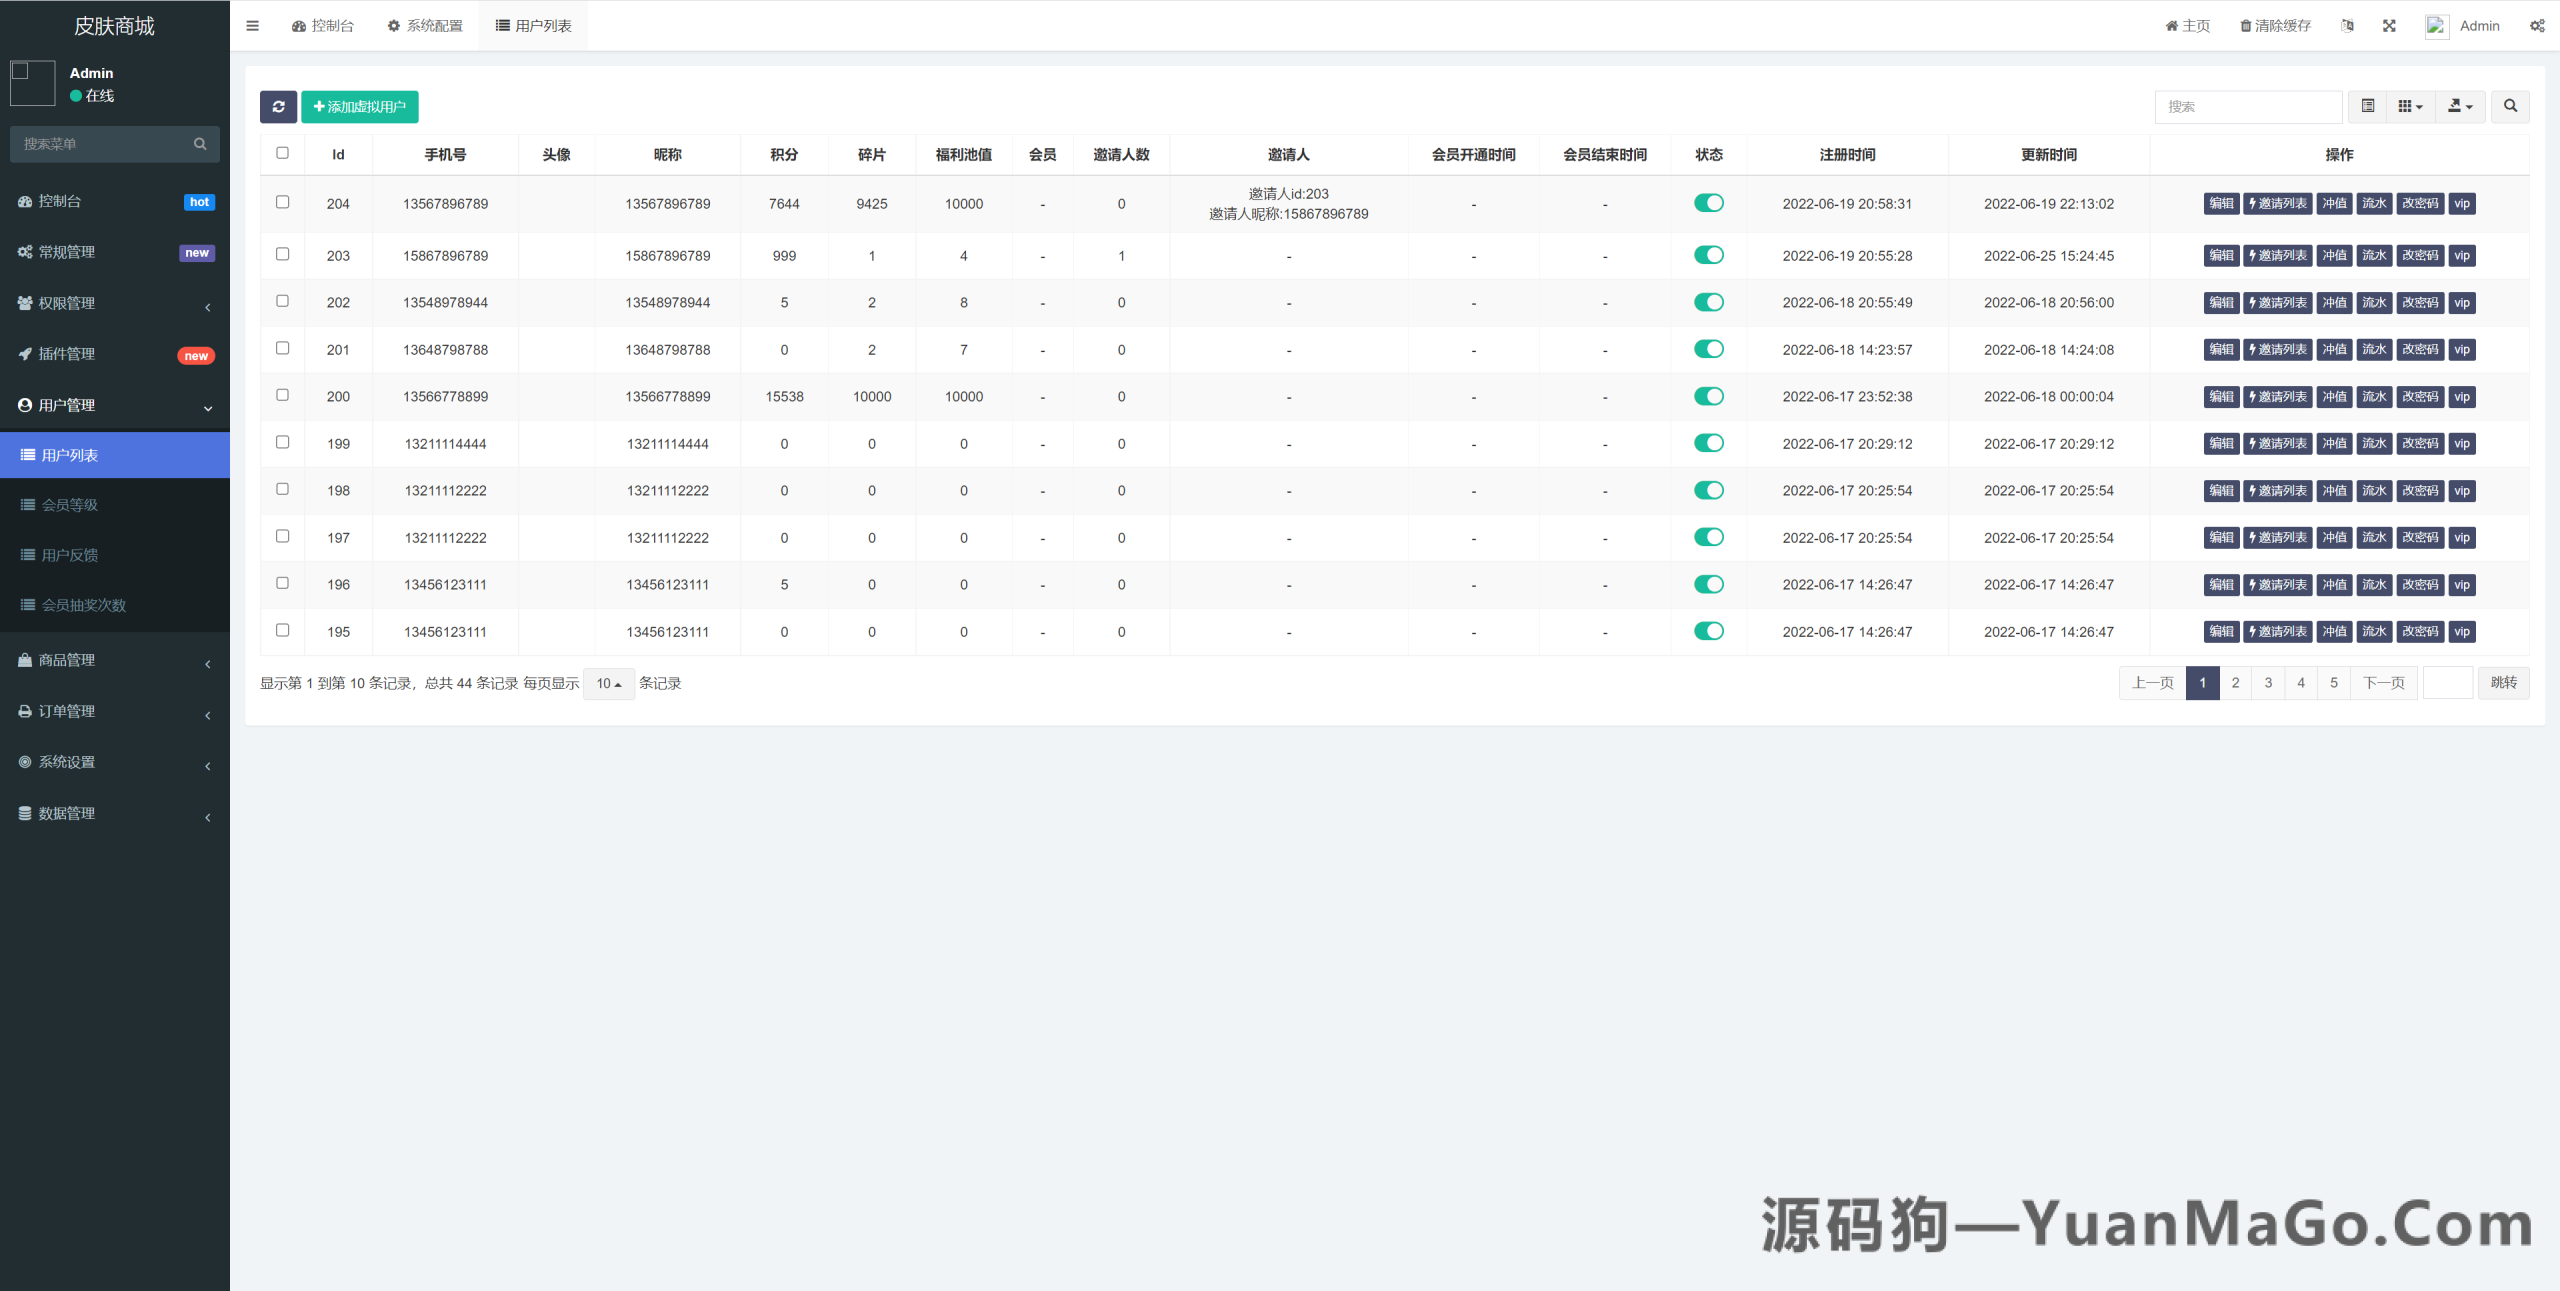The width and height of the screenshot is (2560, 1291).
Task: Click the refresh icon above the user table
Action: pos(279,107)
